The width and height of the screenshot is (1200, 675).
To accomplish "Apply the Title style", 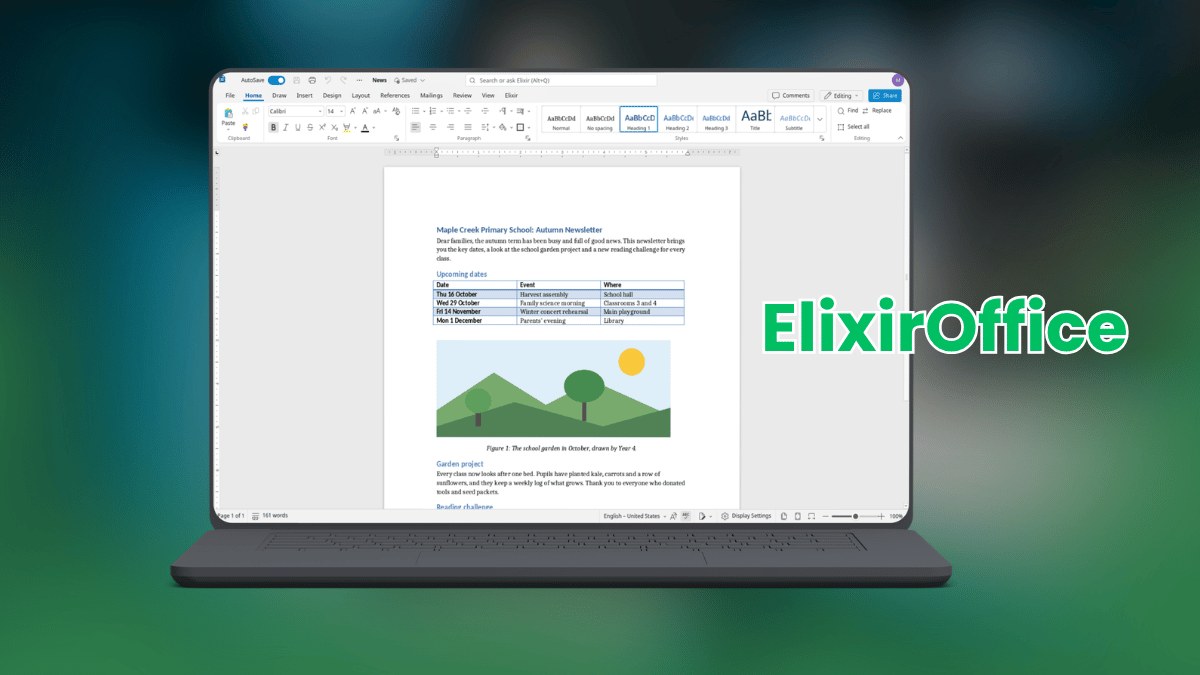I will click(x=755, y=119).
